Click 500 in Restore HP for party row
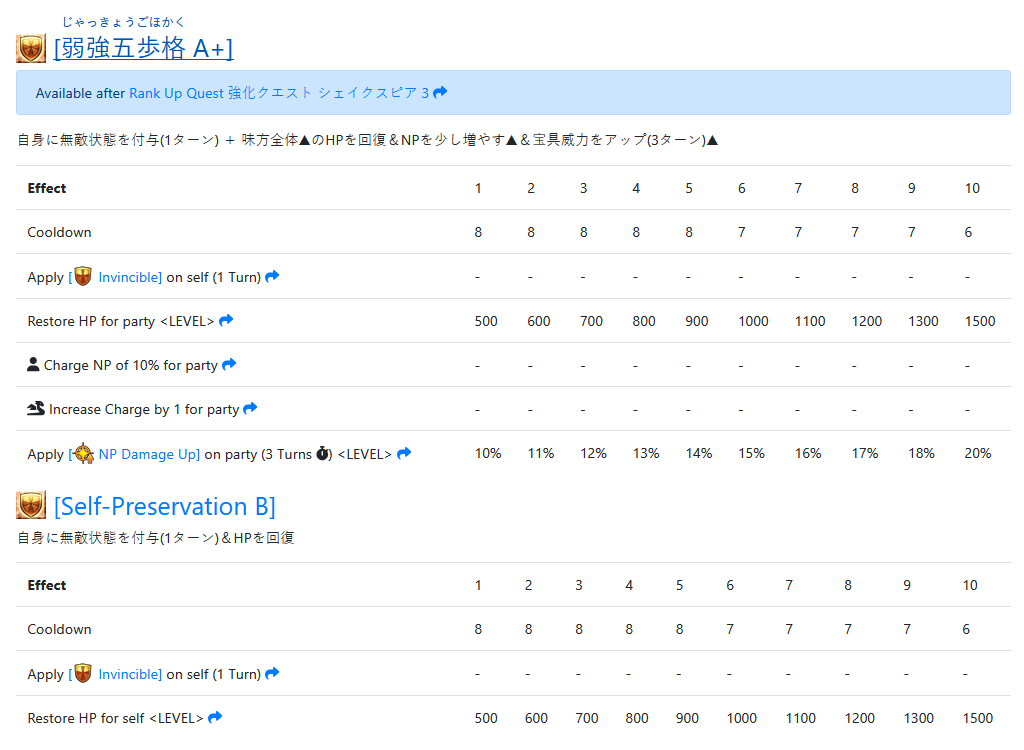The image size is (1024, 750). 486,321
